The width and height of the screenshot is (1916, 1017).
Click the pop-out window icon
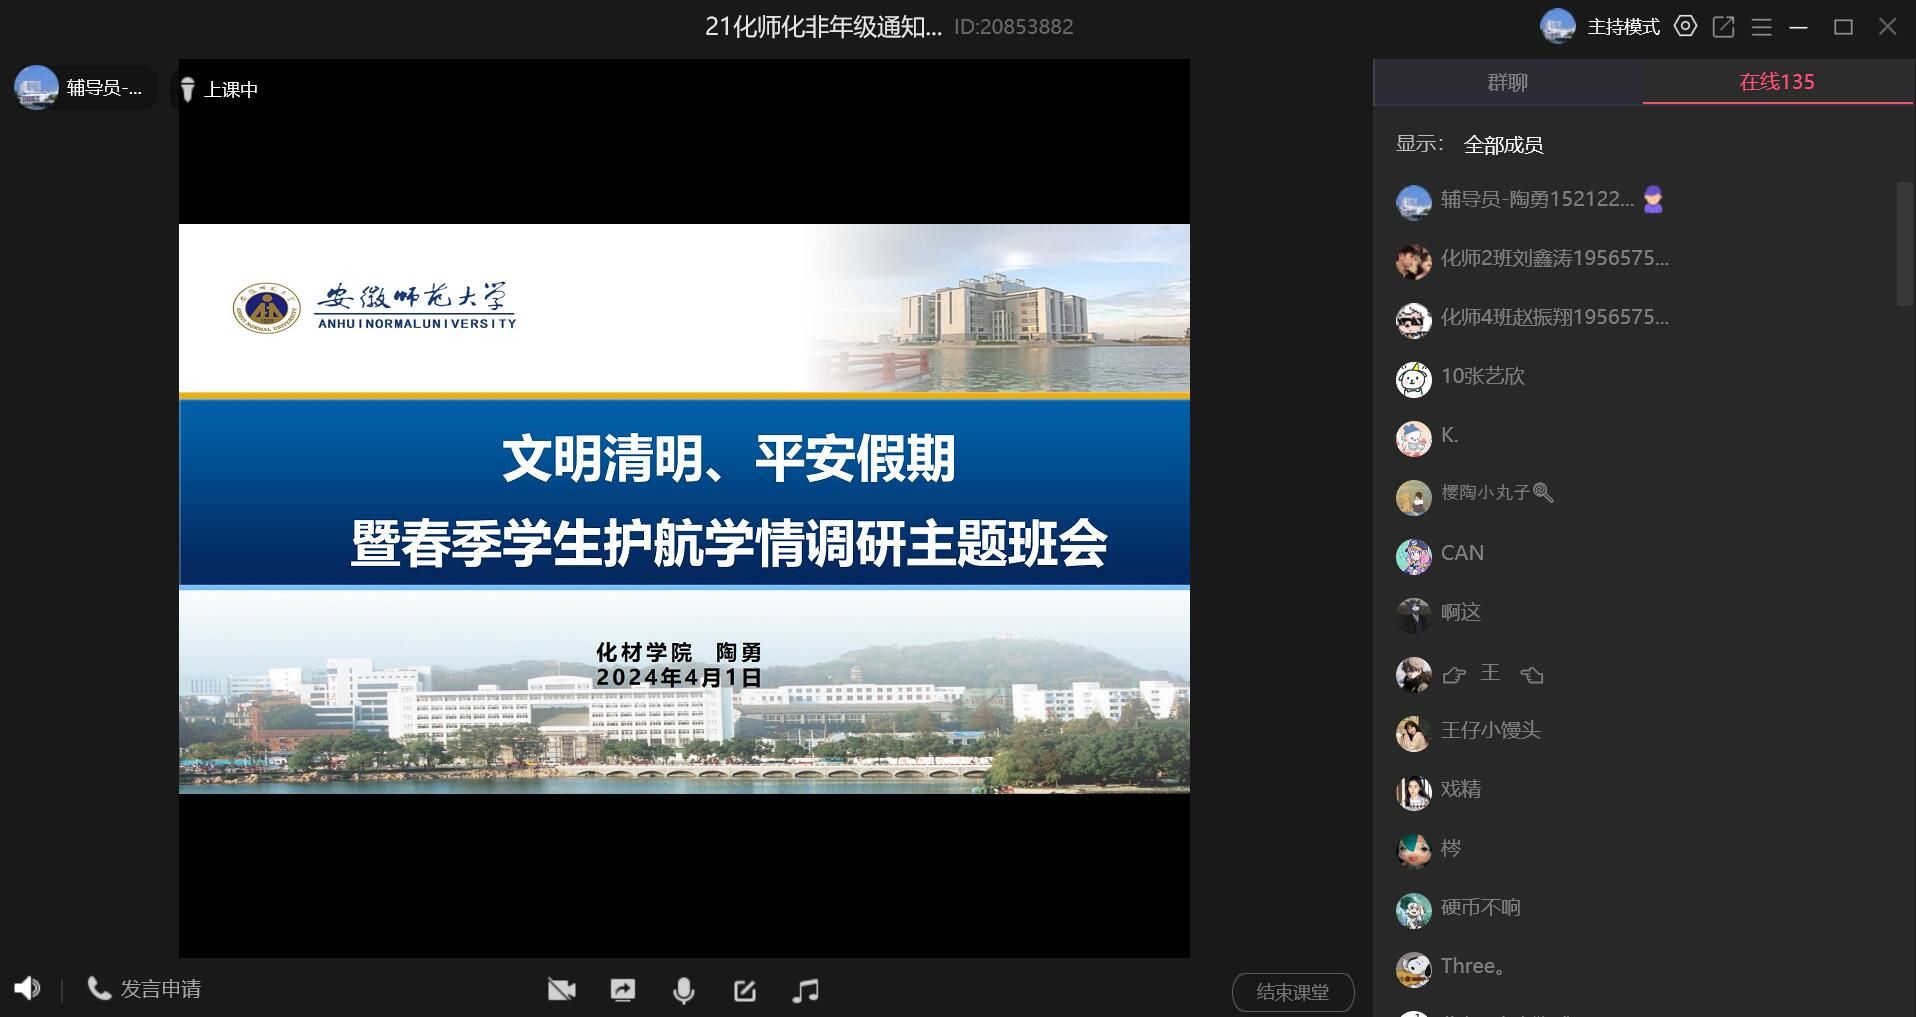coord(1723,27)
